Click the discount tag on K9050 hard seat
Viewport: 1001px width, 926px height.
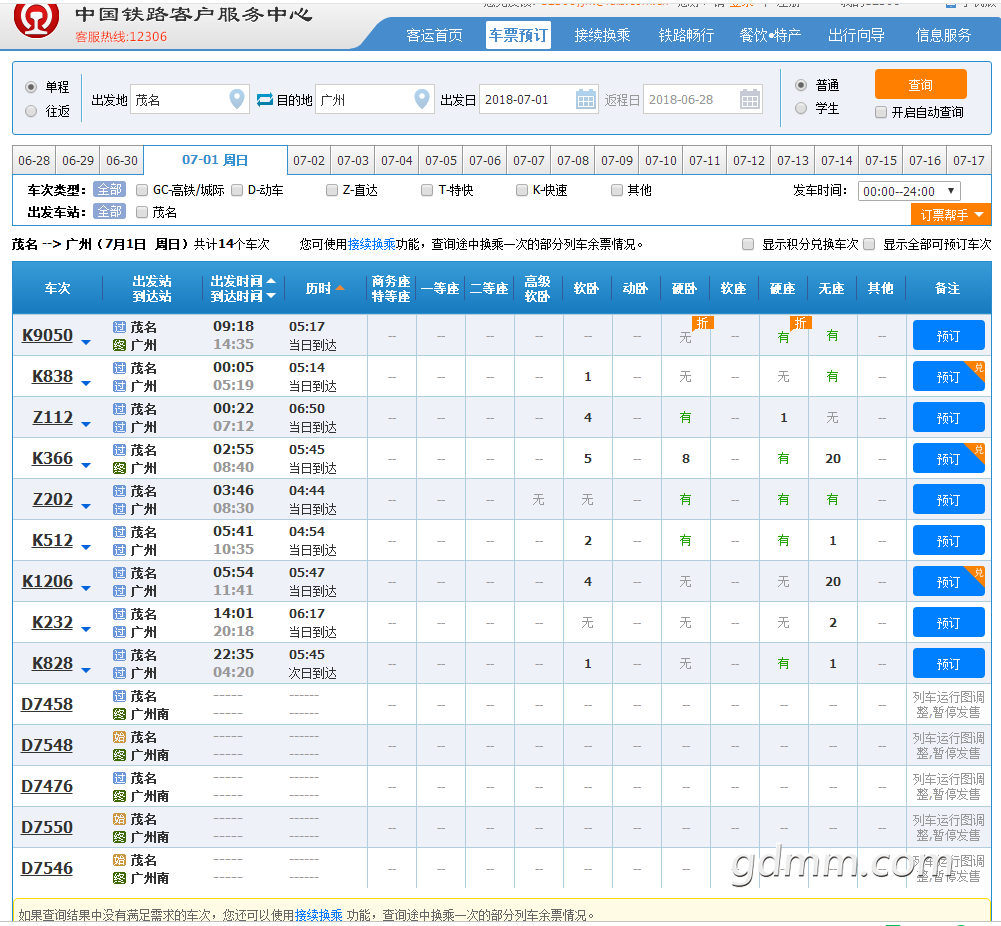(801, 323)
